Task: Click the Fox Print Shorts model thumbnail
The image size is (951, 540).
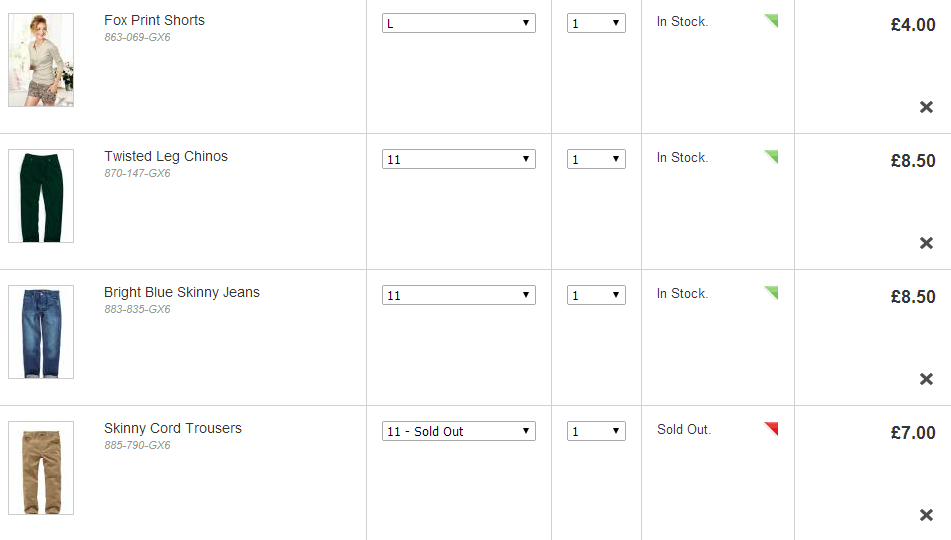Action: pos(41,60)
